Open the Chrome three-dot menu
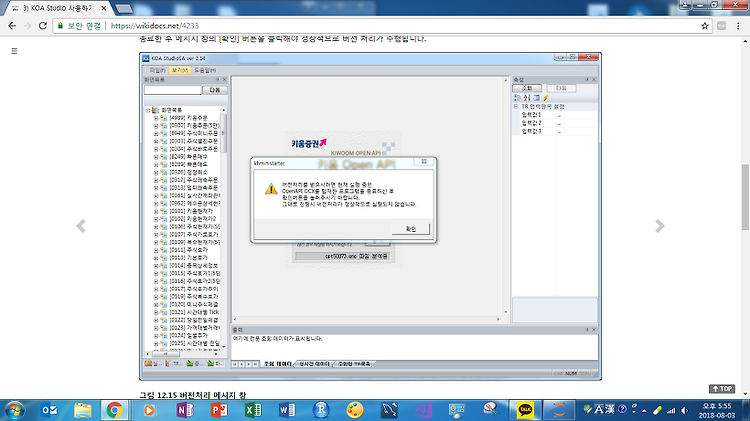This screenshot has height=421, width=750. pyautogui.click(x=738, y=26)
